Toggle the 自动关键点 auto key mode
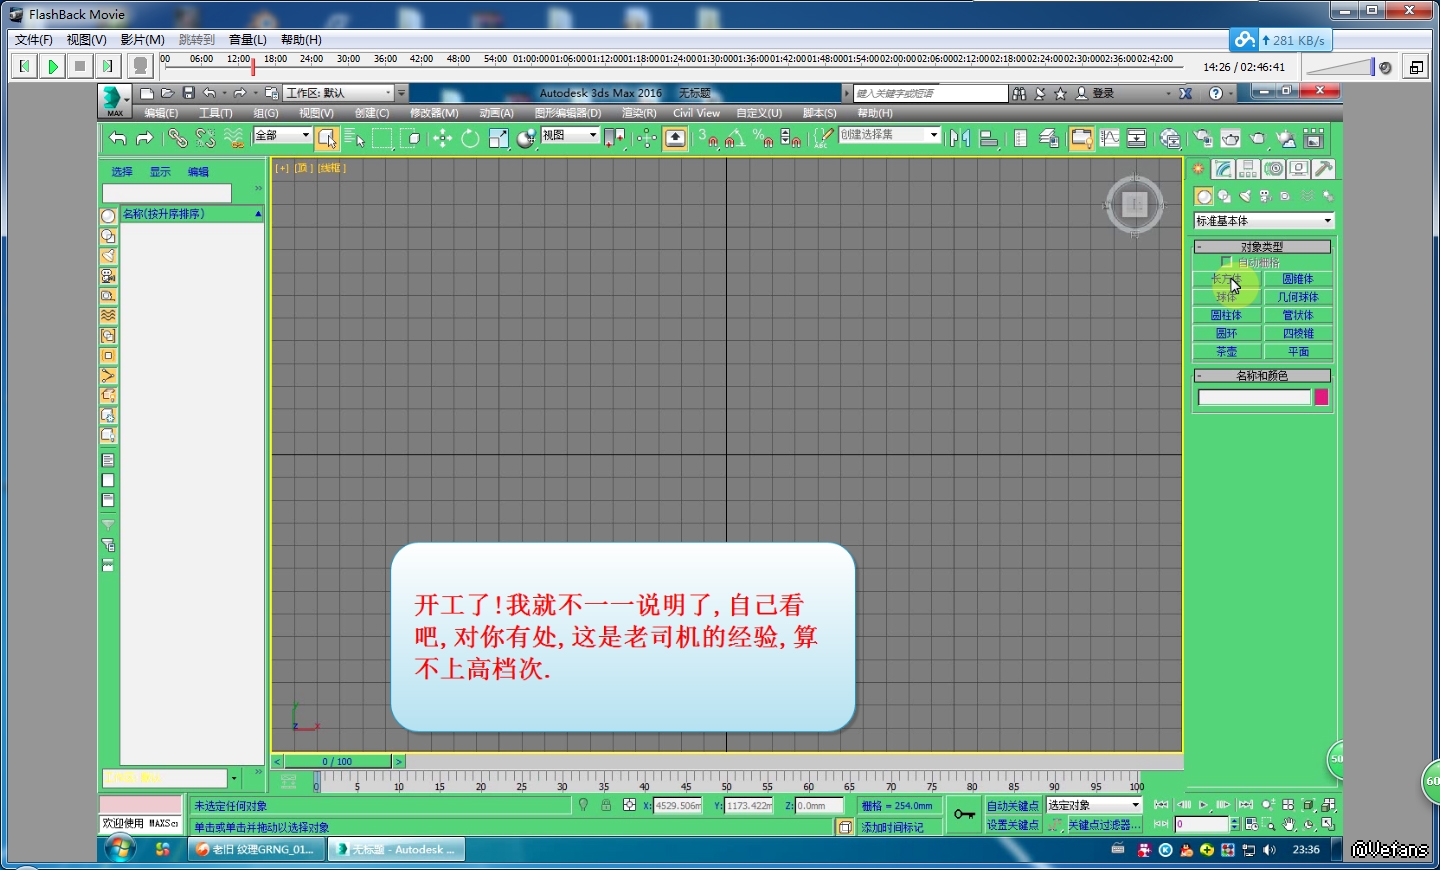 point(1012,806)
